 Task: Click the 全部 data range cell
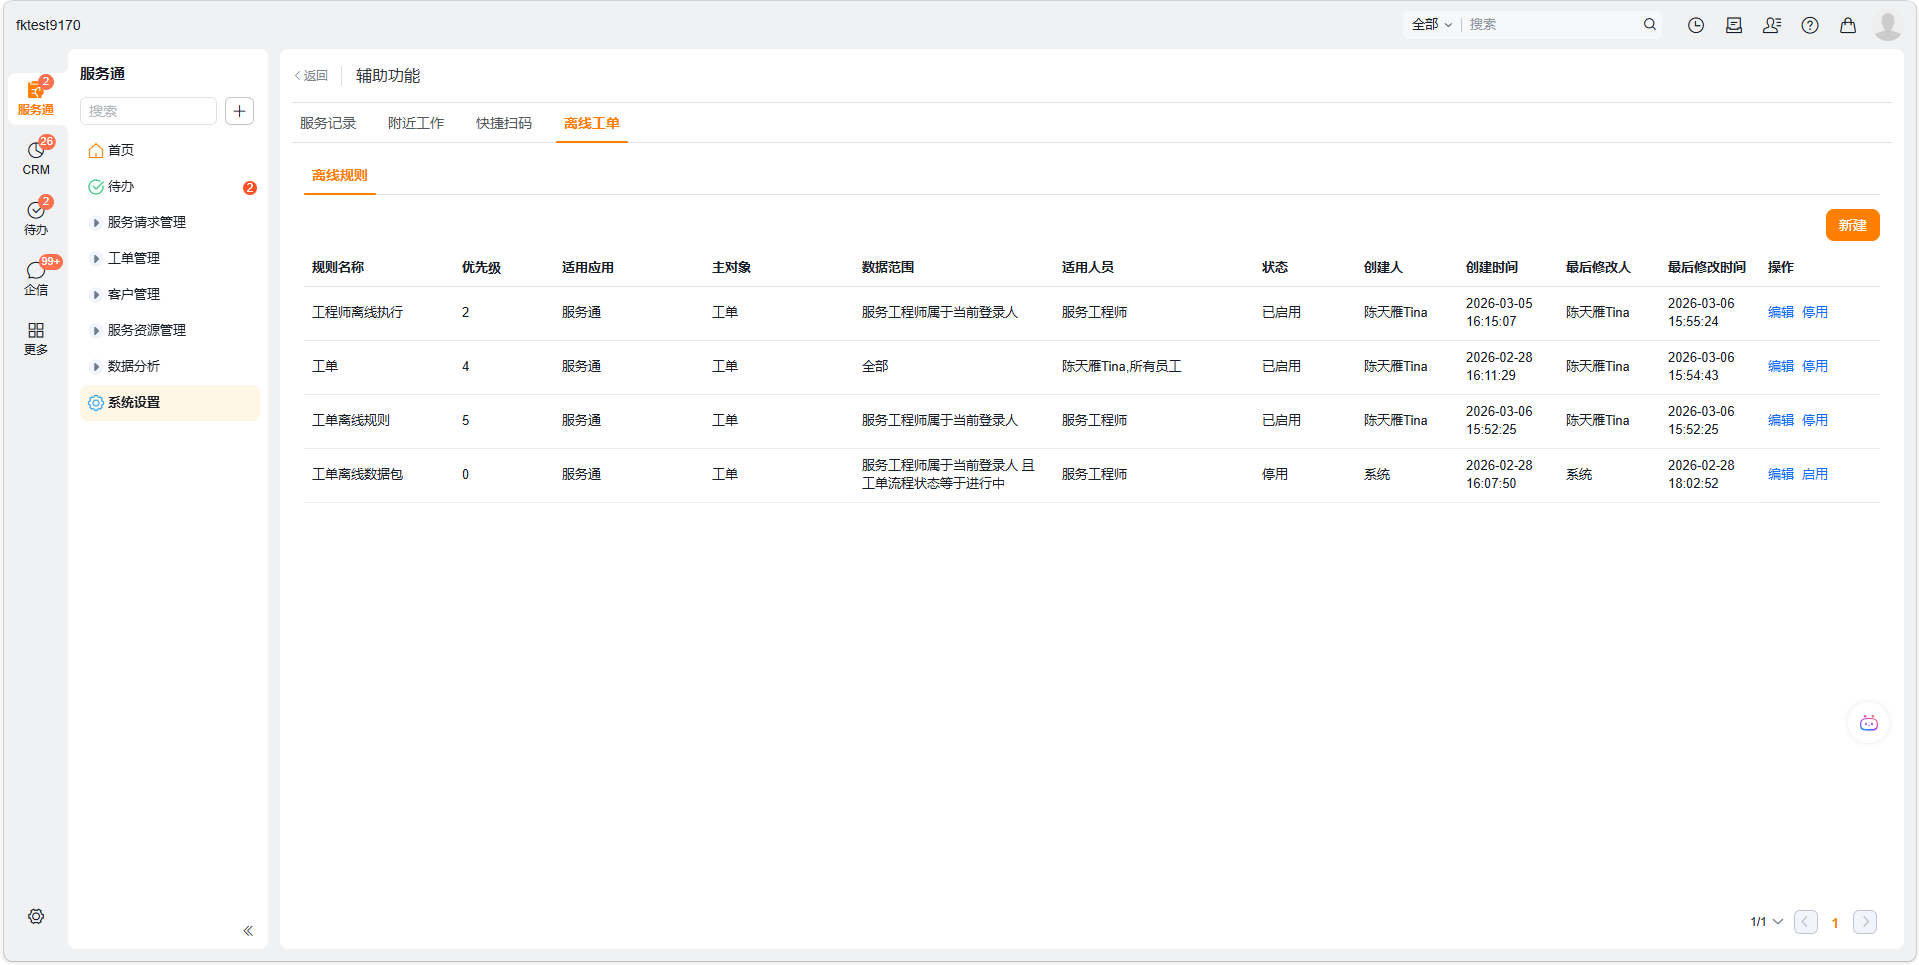875,366
